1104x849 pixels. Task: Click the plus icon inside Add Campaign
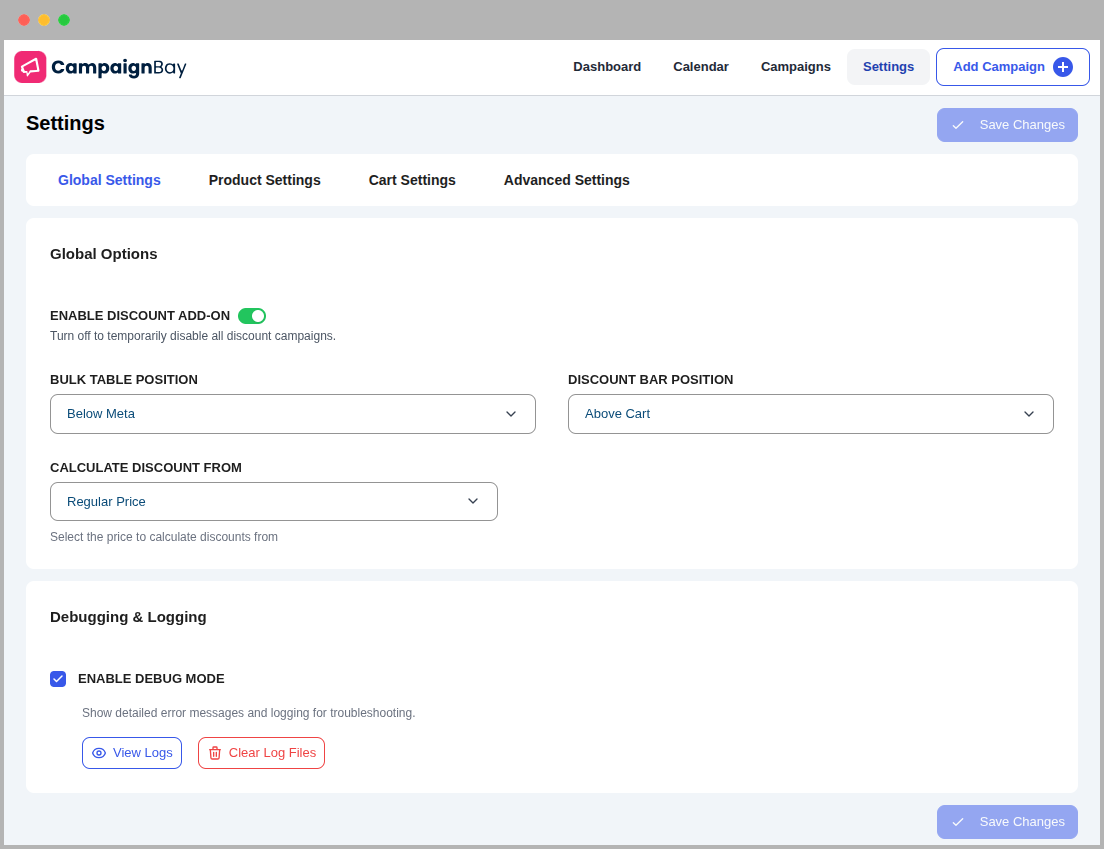click(x=1062, y=67)
